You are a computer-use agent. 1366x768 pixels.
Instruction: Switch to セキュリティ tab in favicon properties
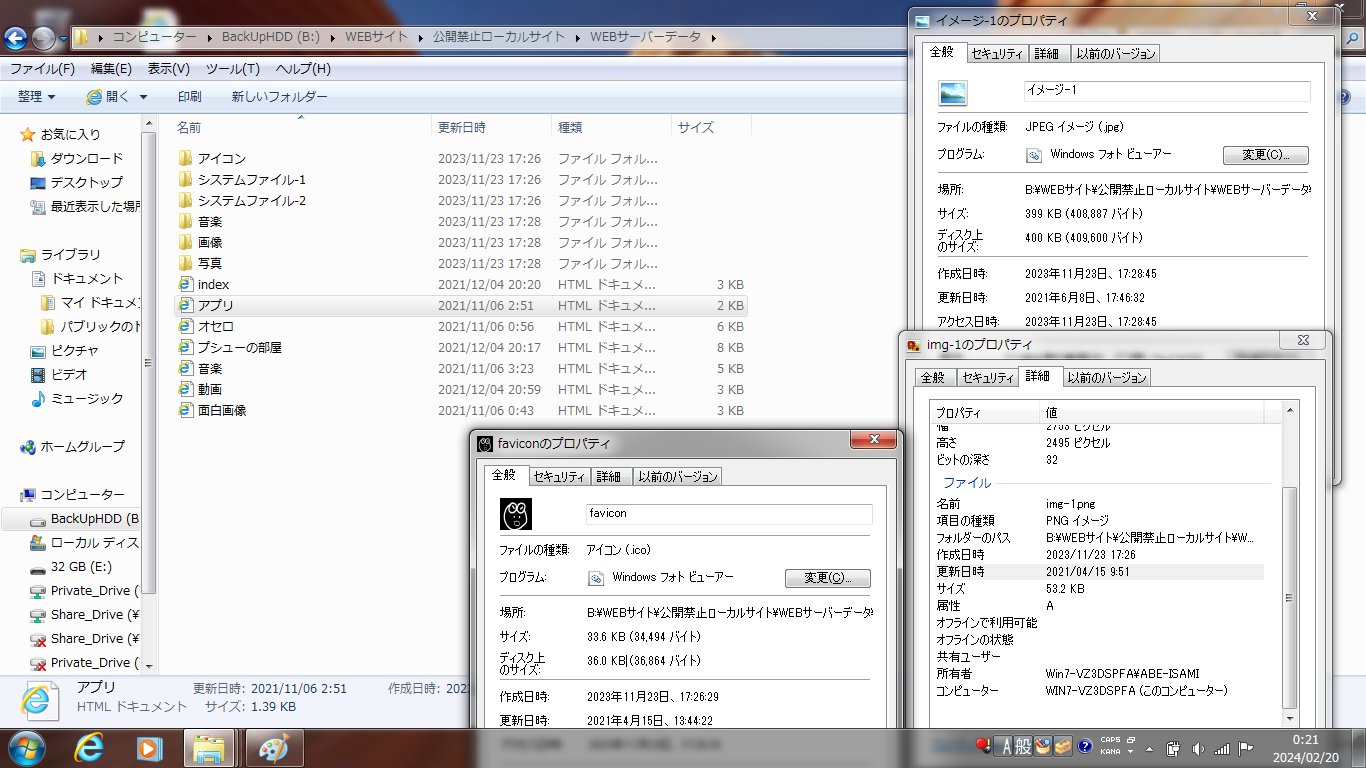point(558,477)
